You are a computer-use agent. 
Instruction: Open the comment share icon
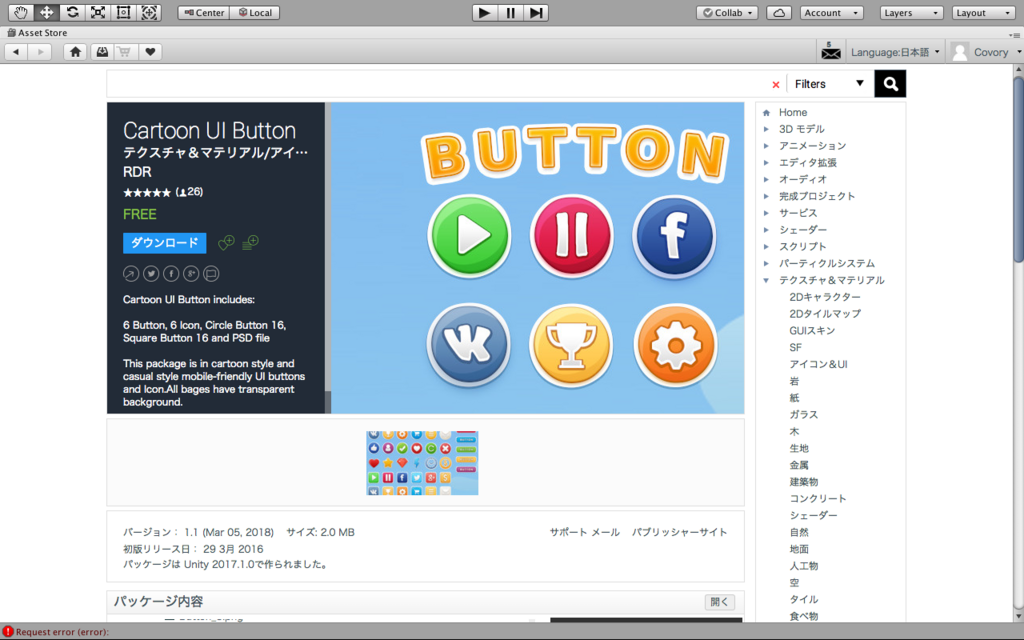[x=211, y=274]
